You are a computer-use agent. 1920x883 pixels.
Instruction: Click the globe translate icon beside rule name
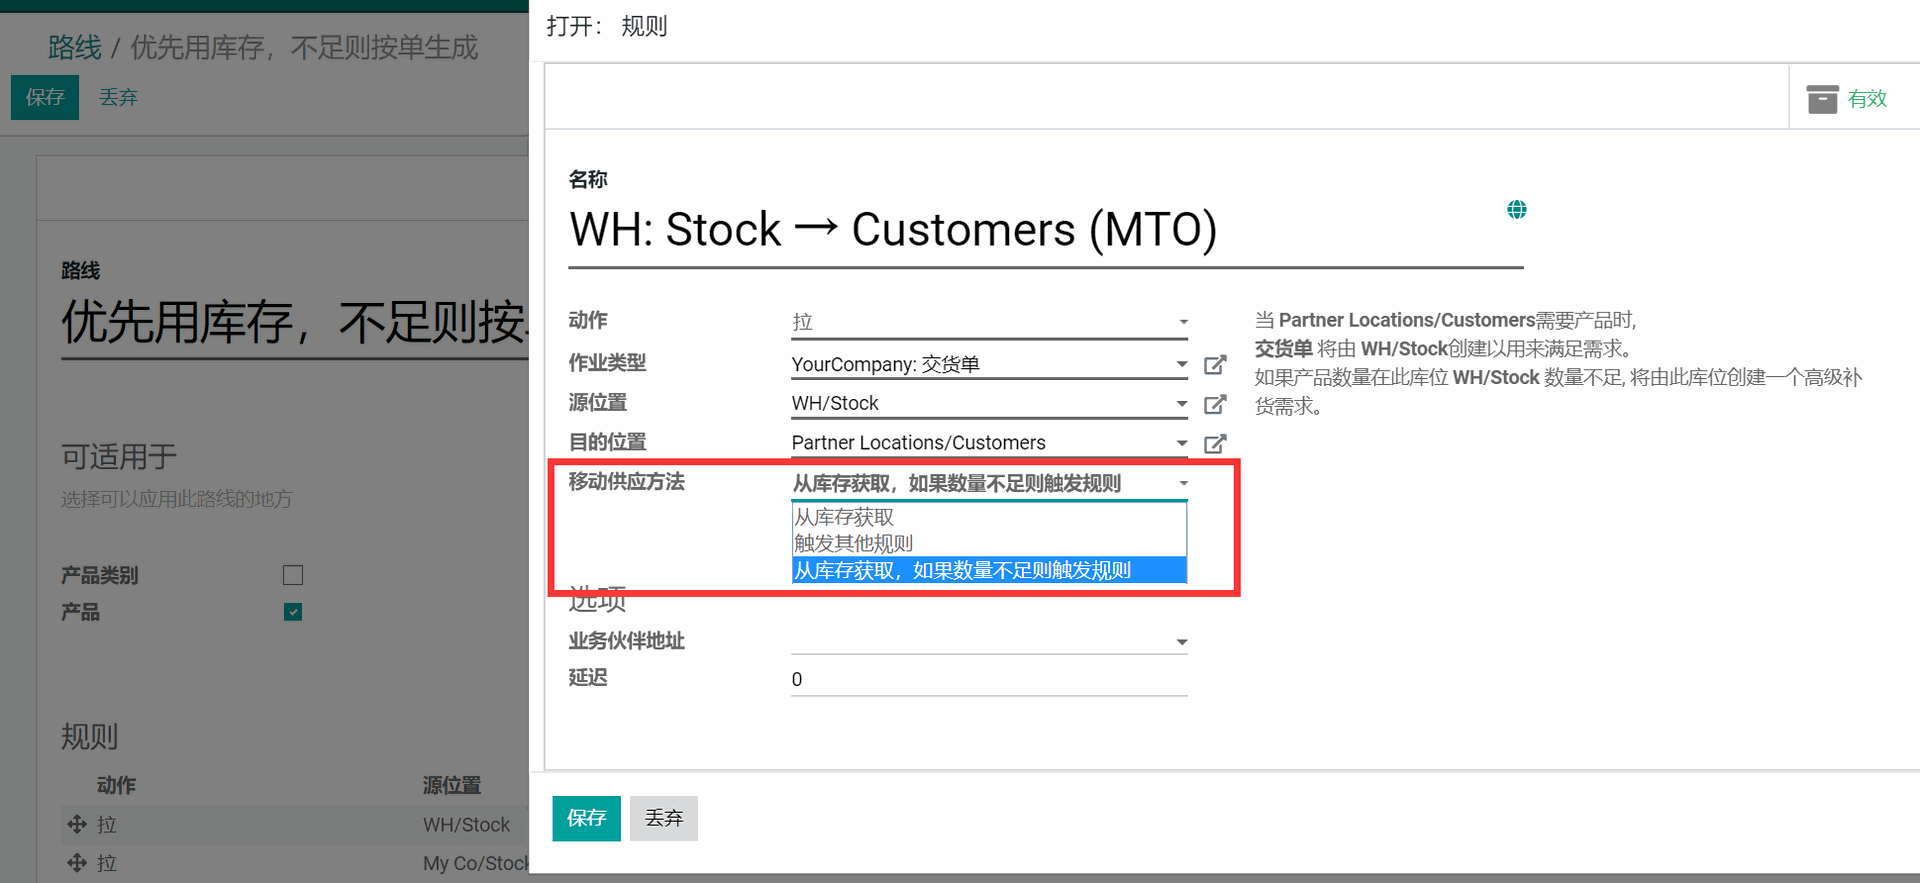(x=1516, y=209)
